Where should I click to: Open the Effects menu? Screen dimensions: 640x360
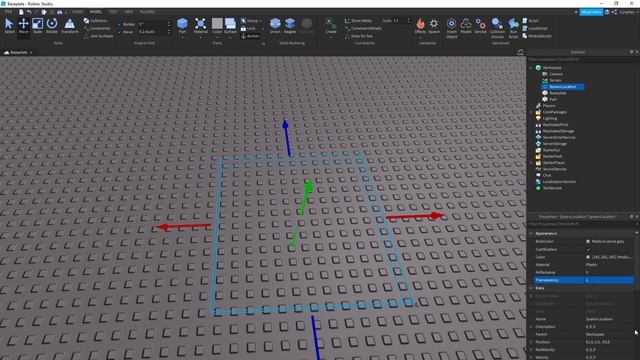pyautogui.click(x=420, y=26)
